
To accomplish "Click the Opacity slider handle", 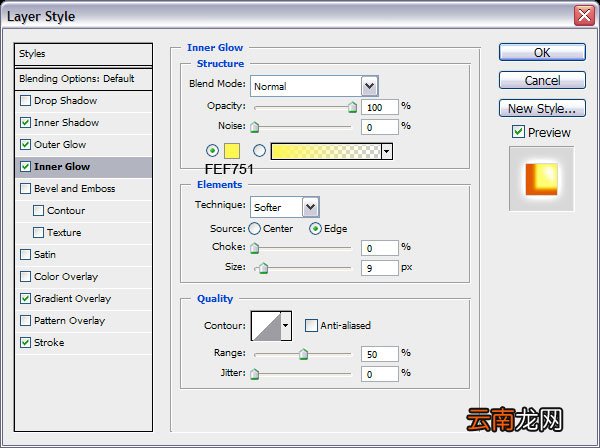I will tap(352, 108).
